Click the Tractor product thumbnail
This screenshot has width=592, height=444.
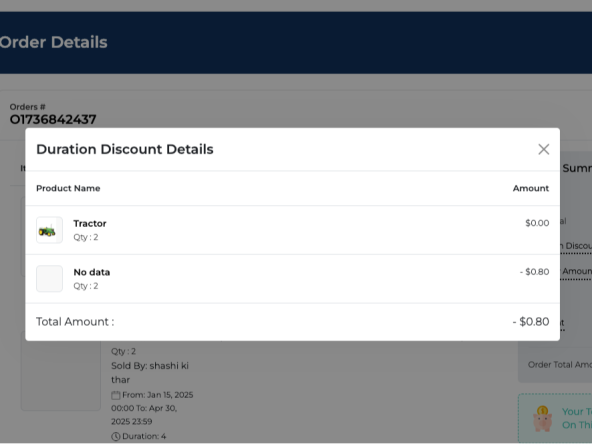coord(49,230)
